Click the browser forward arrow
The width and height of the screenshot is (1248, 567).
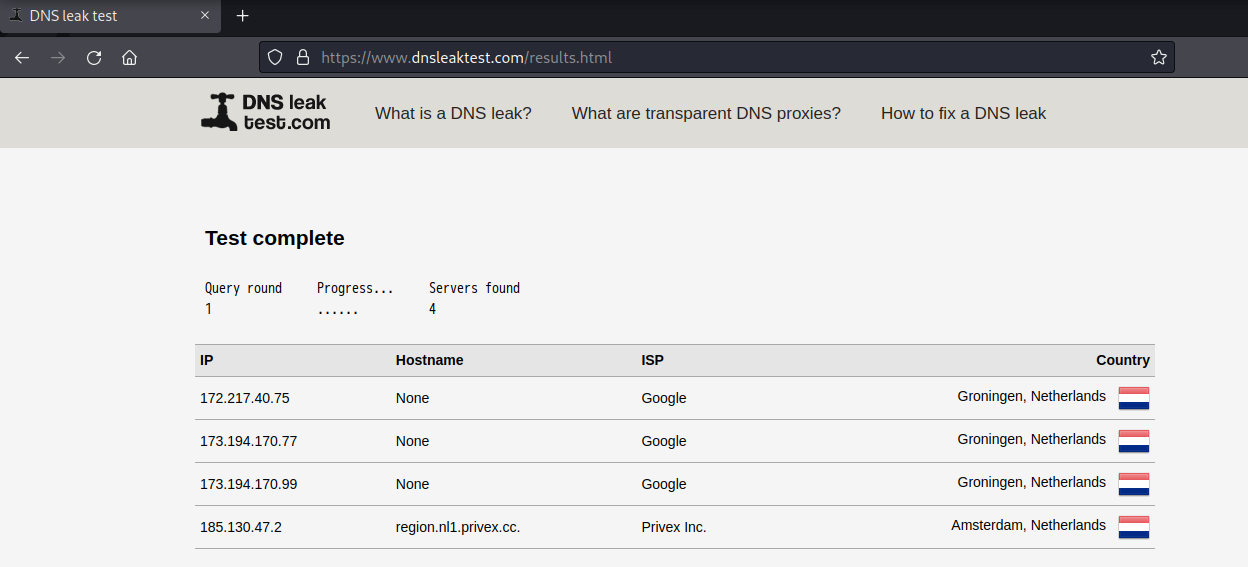58,58
